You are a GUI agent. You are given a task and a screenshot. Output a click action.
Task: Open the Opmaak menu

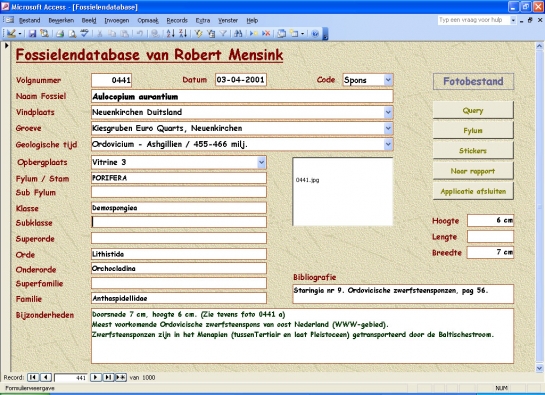pos(148,21)
